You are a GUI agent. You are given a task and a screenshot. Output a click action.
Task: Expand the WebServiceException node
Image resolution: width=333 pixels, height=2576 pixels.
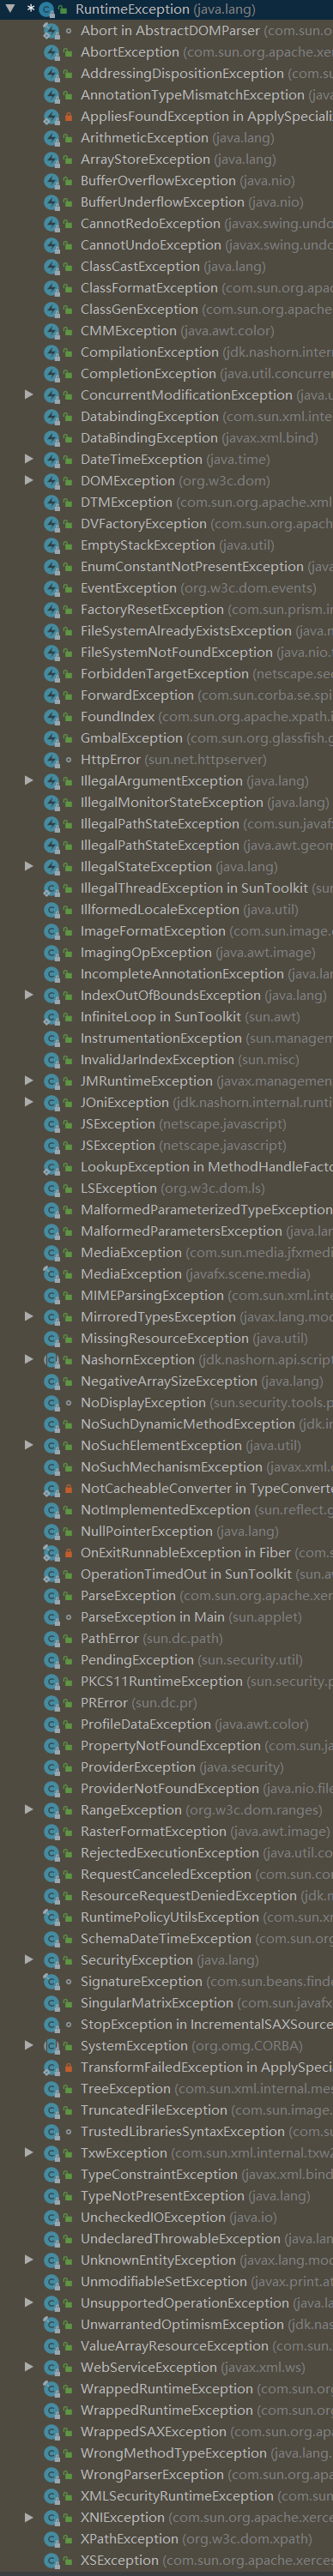pos(29,2366)
